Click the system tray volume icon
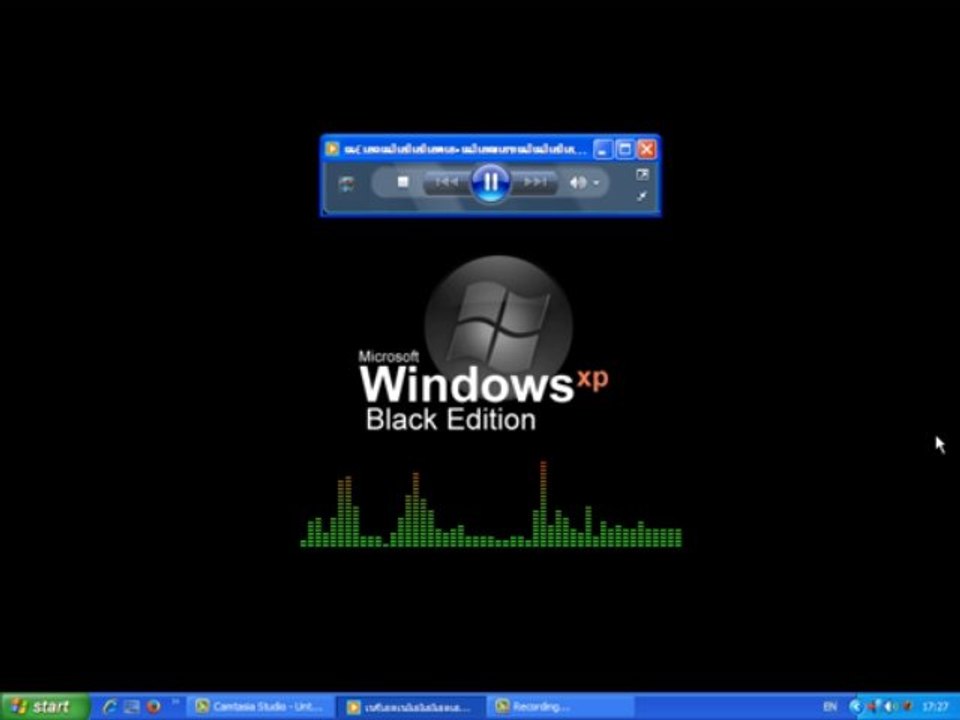 [891, 707]
